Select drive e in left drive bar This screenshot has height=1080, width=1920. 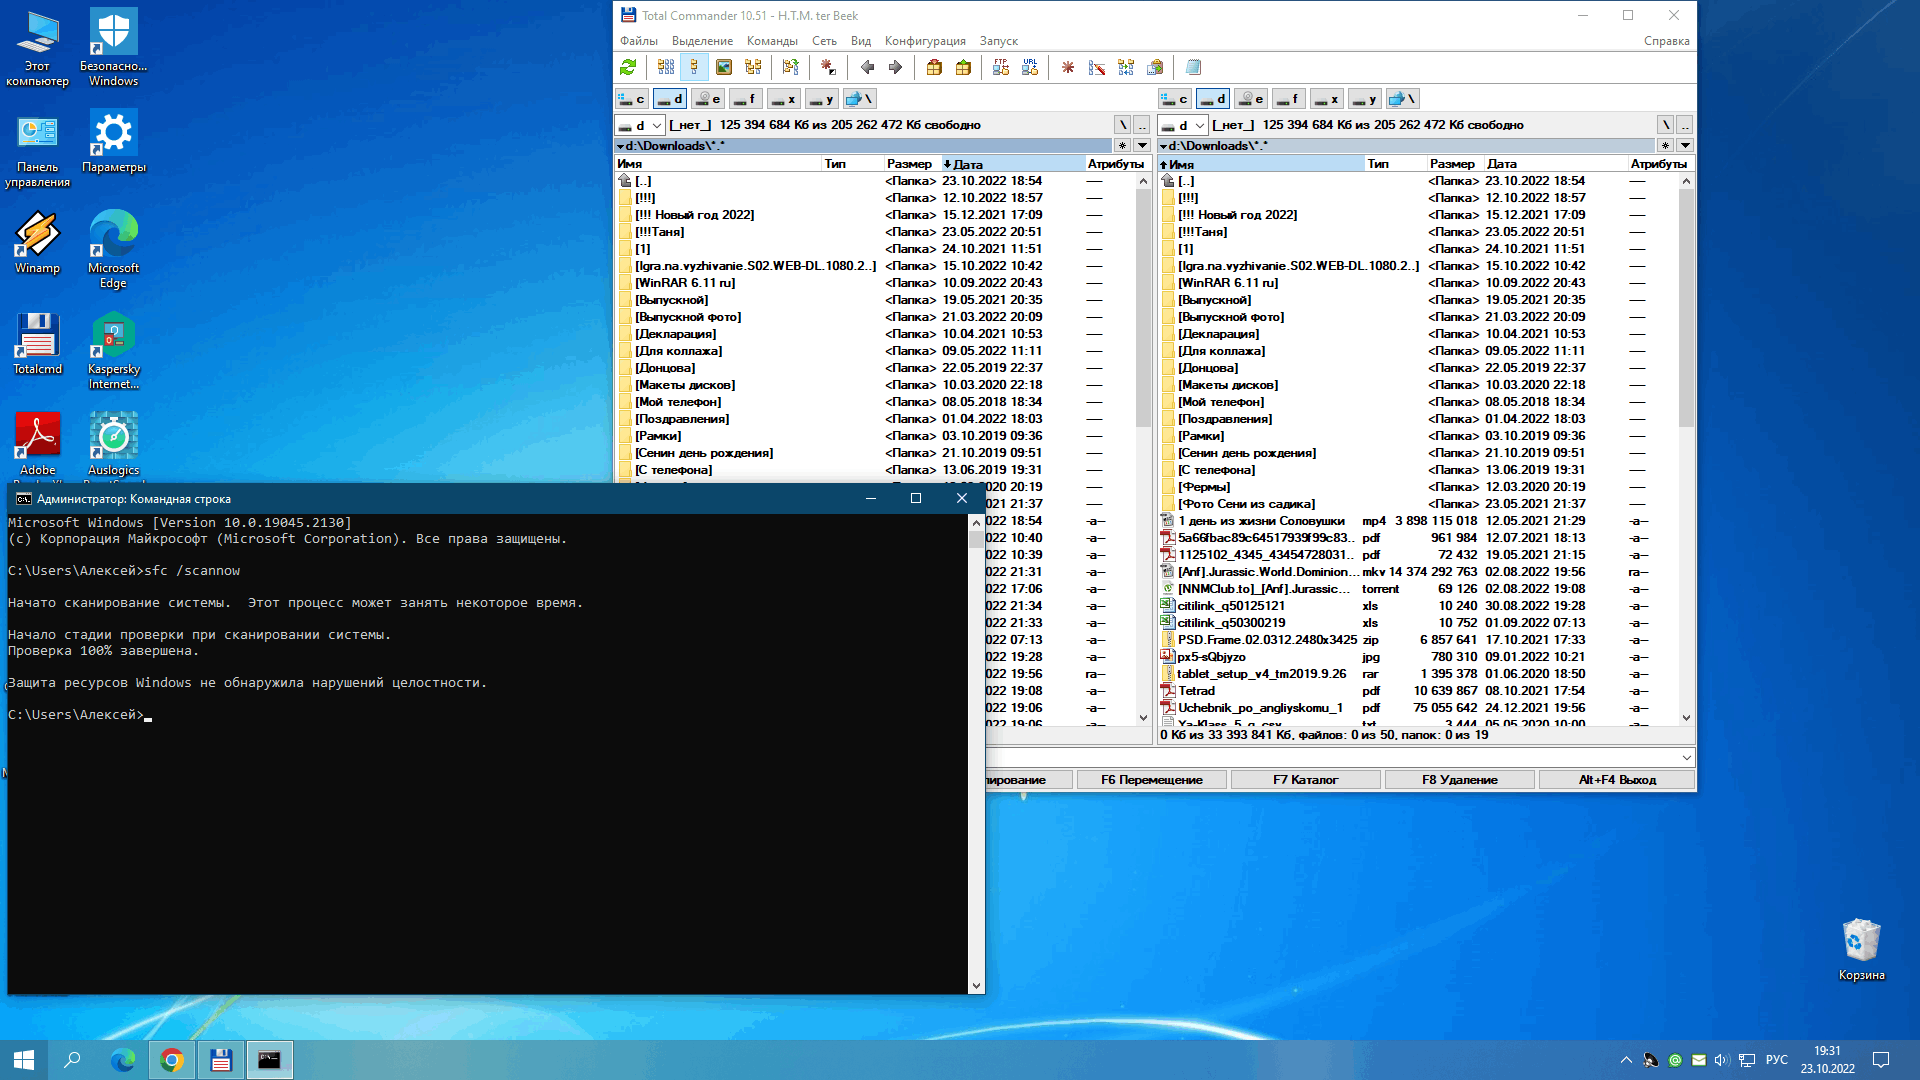pos(707,99)
